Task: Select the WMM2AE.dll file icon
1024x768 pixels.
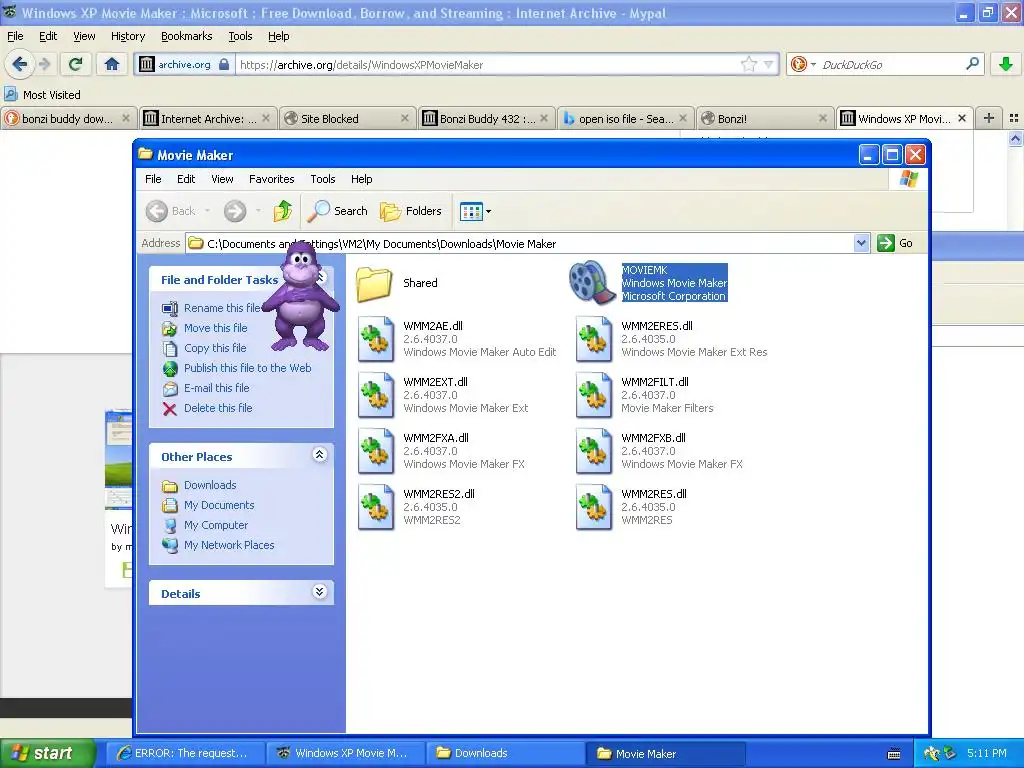Action: coord(376,339)
